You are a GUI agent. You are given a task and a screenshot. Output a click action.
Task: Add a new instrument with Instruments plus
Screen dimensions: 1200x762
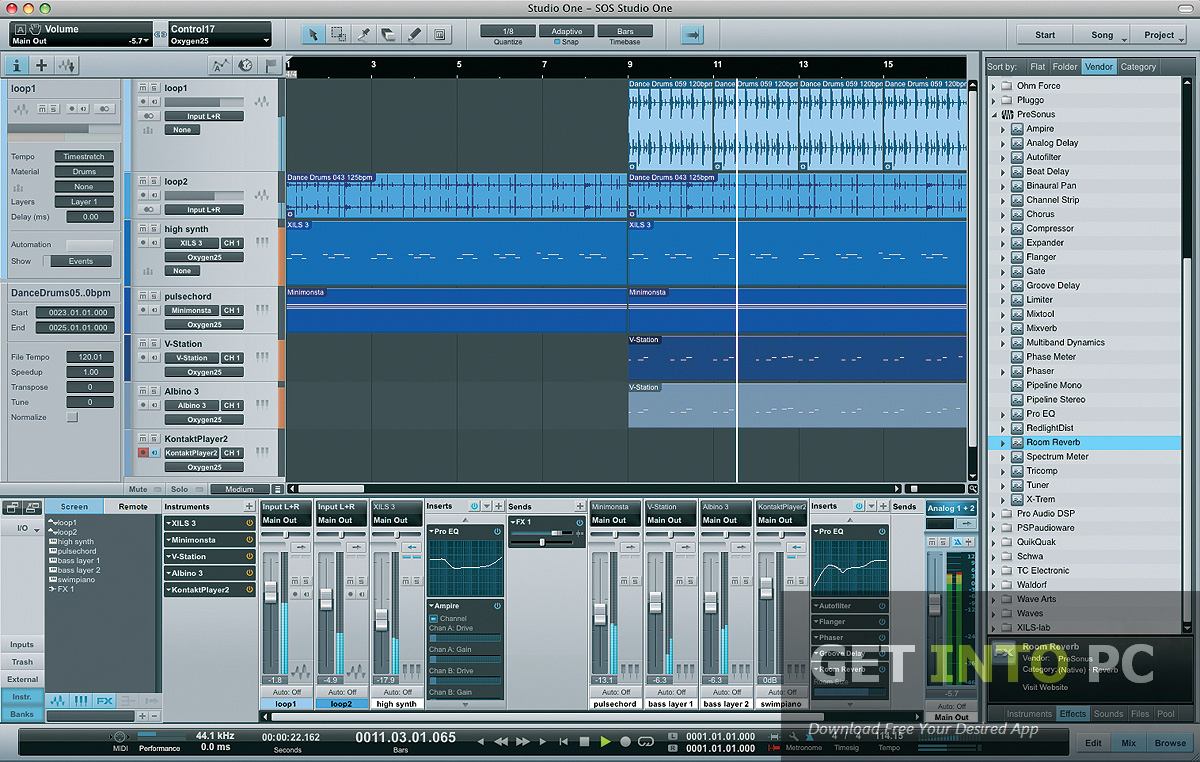coord(249,507)
